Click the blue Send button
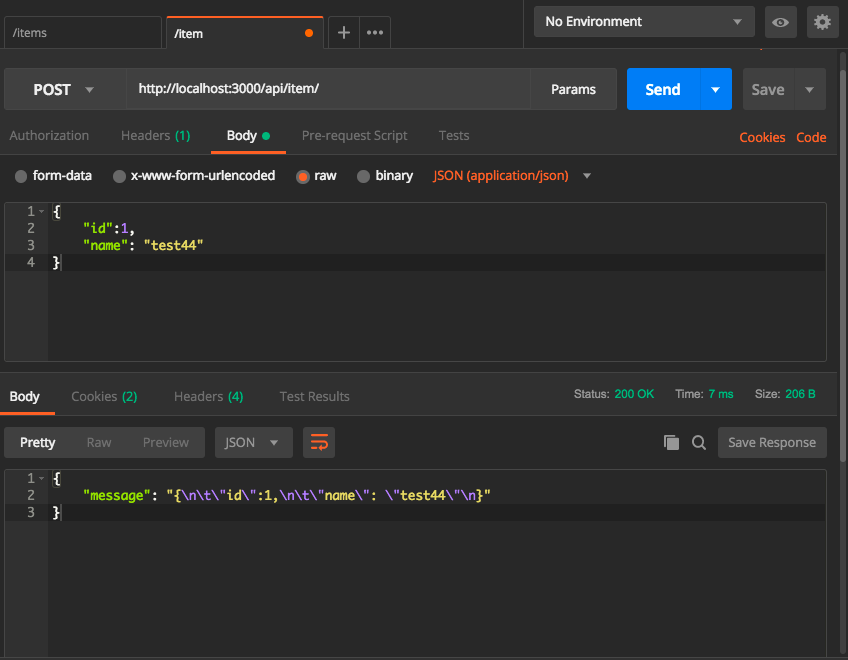Screen dimensions: 848x660 click(x=663, y=89)
